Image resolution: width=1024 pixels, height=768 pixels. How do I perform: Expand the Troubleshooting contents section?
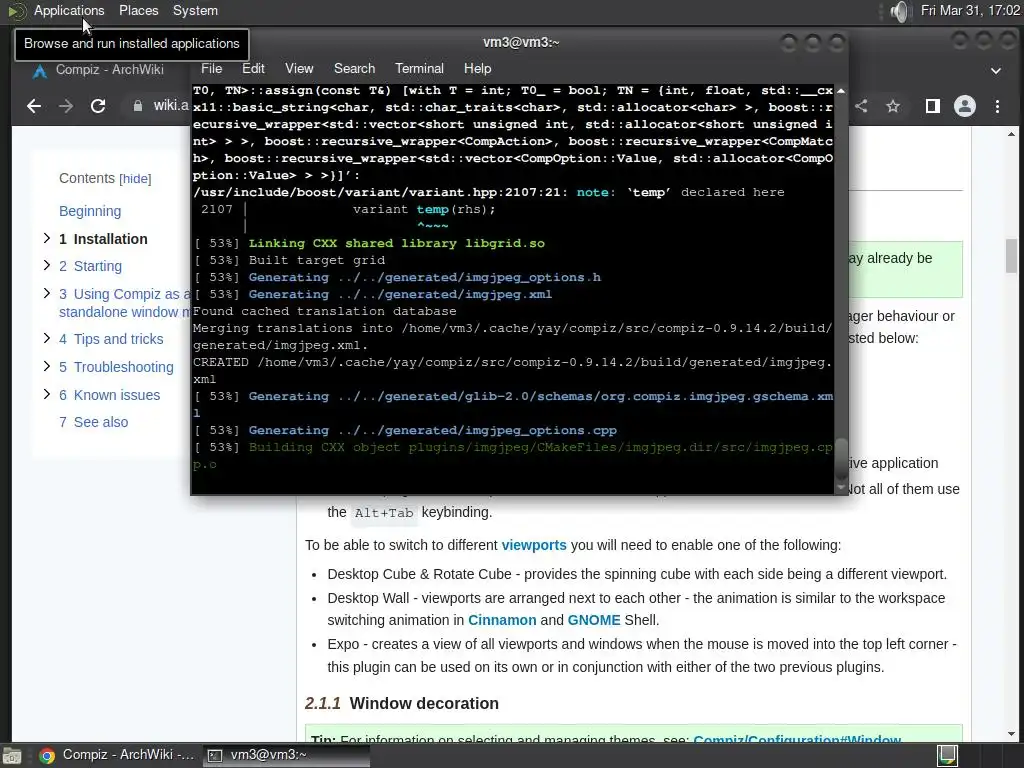click(x=46, y=366)
